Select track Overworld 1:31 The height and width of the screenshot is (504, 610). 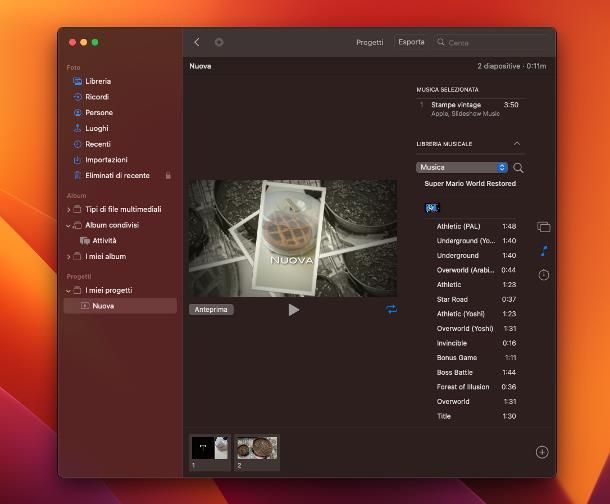coord(476,402)
